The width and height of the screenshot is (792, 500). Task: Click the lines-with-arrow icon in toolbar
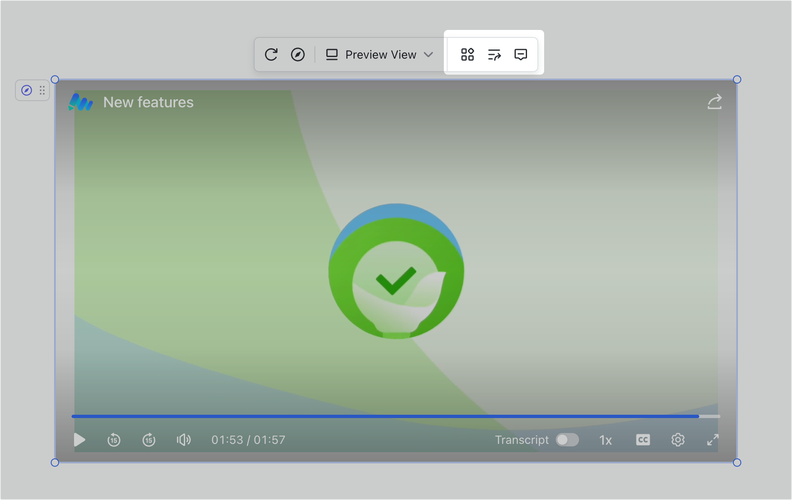point(494,55)
